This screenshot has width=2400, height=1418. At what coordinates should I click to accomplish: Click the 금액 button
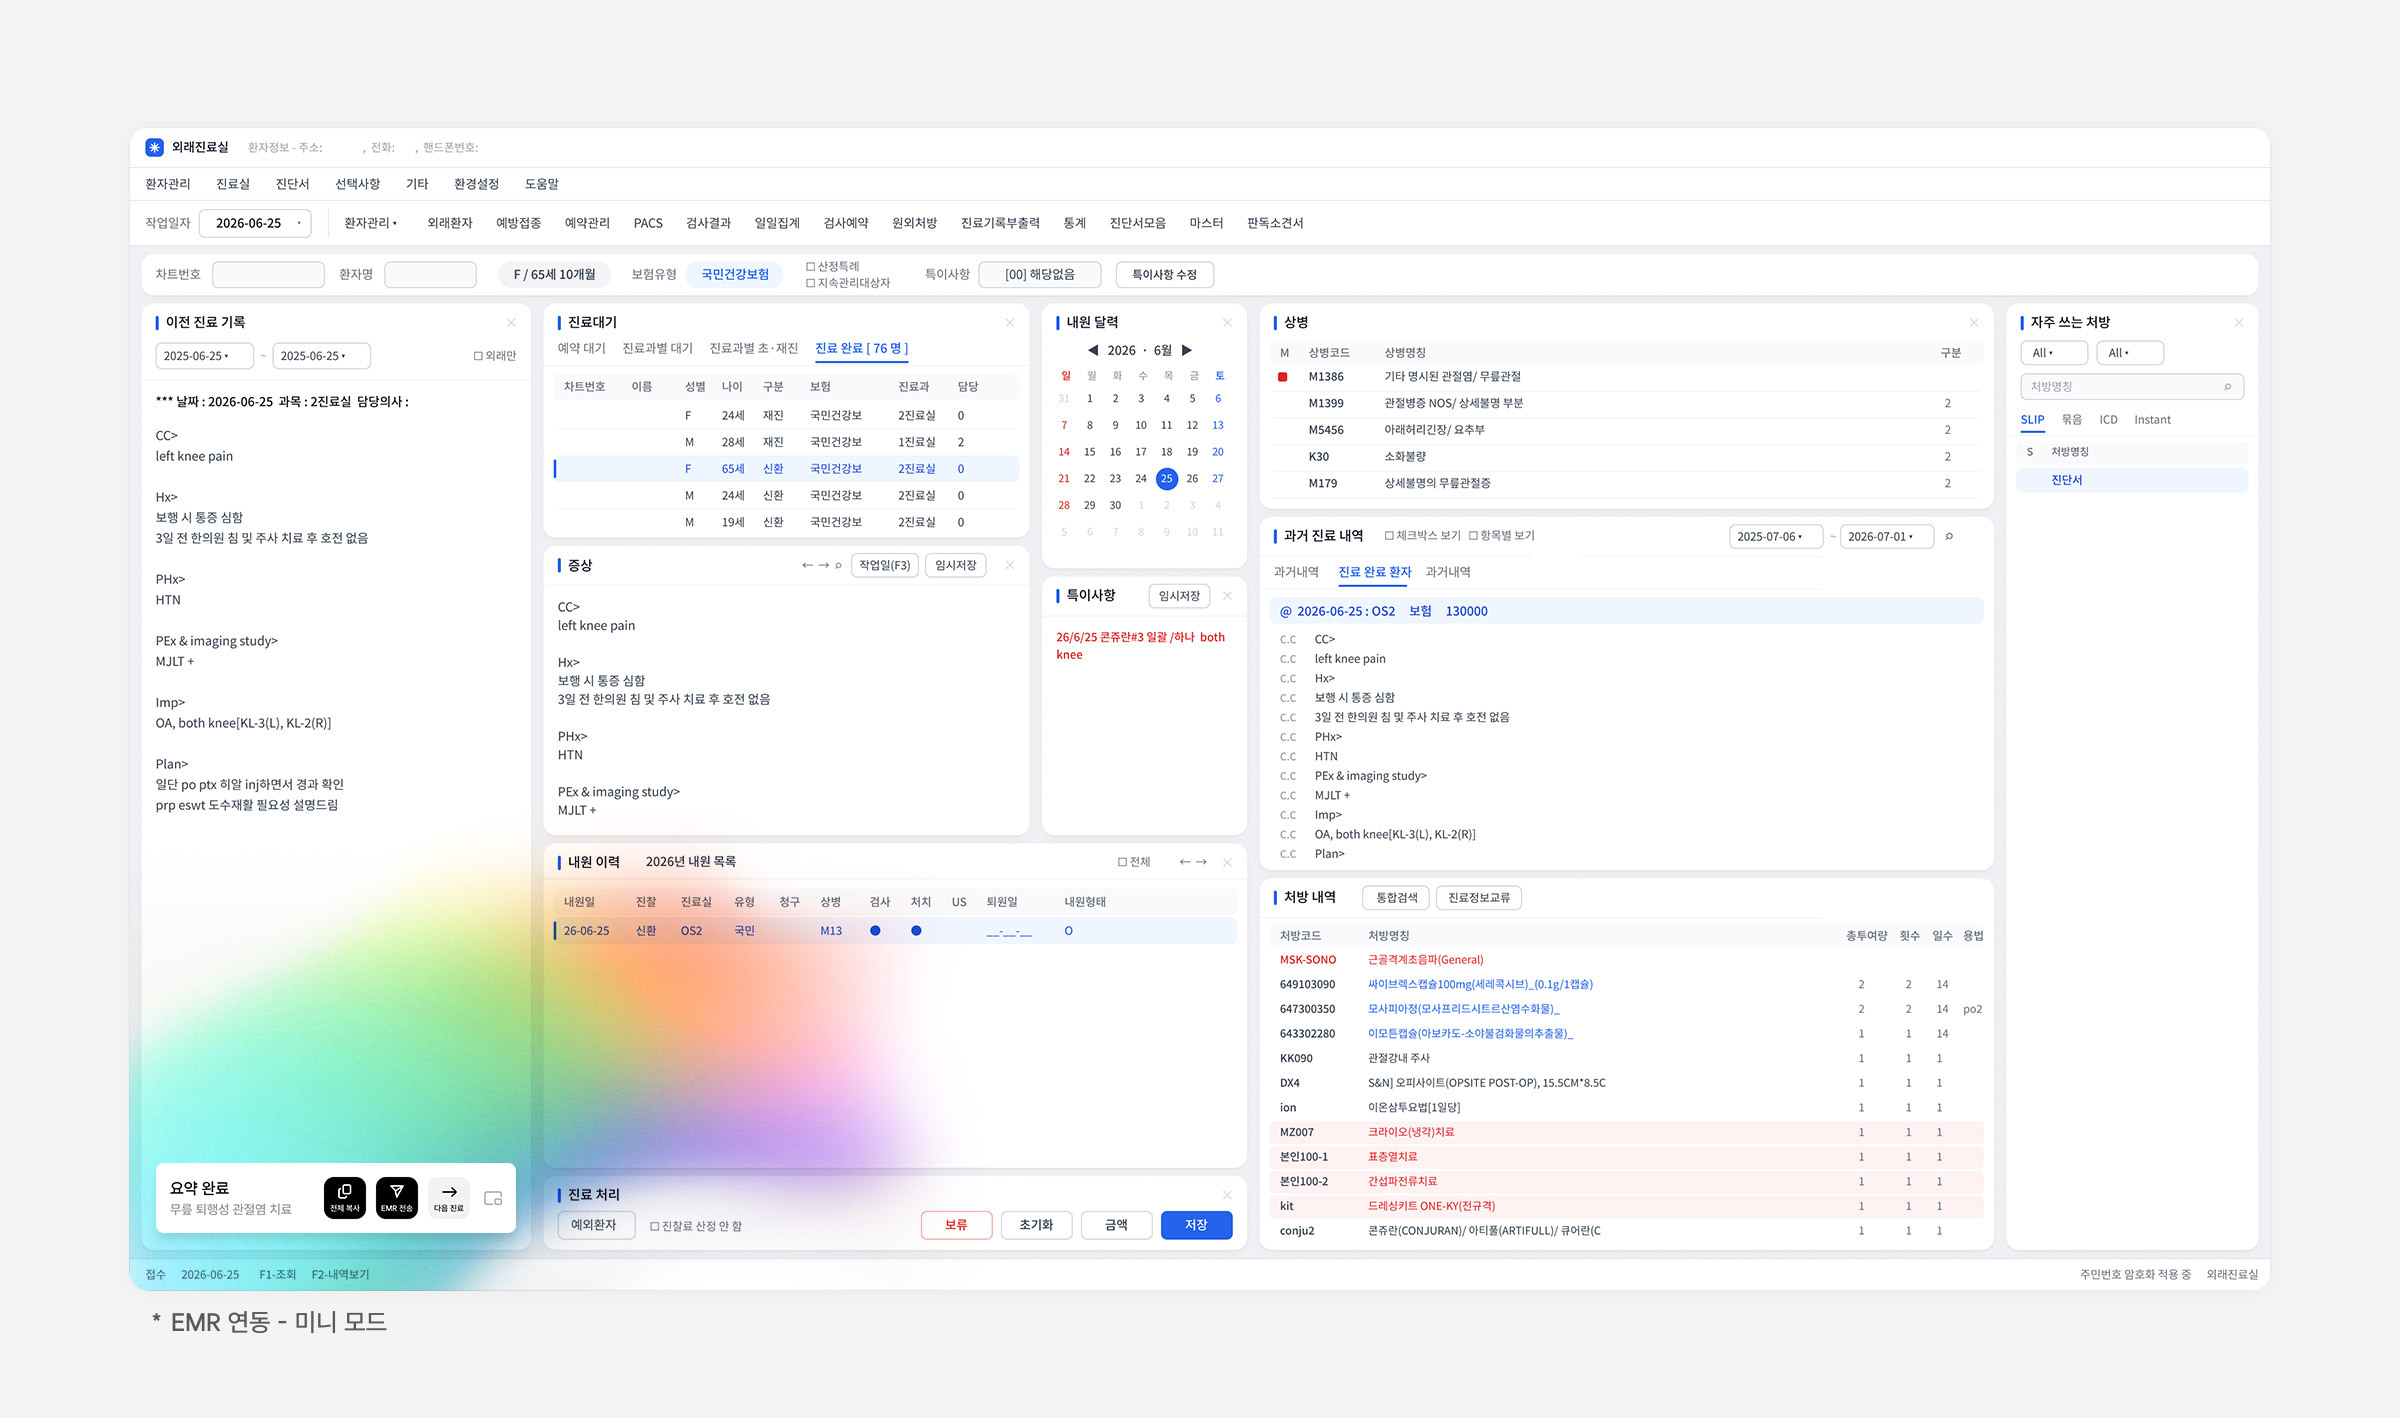click(x=1116, y=1225)
